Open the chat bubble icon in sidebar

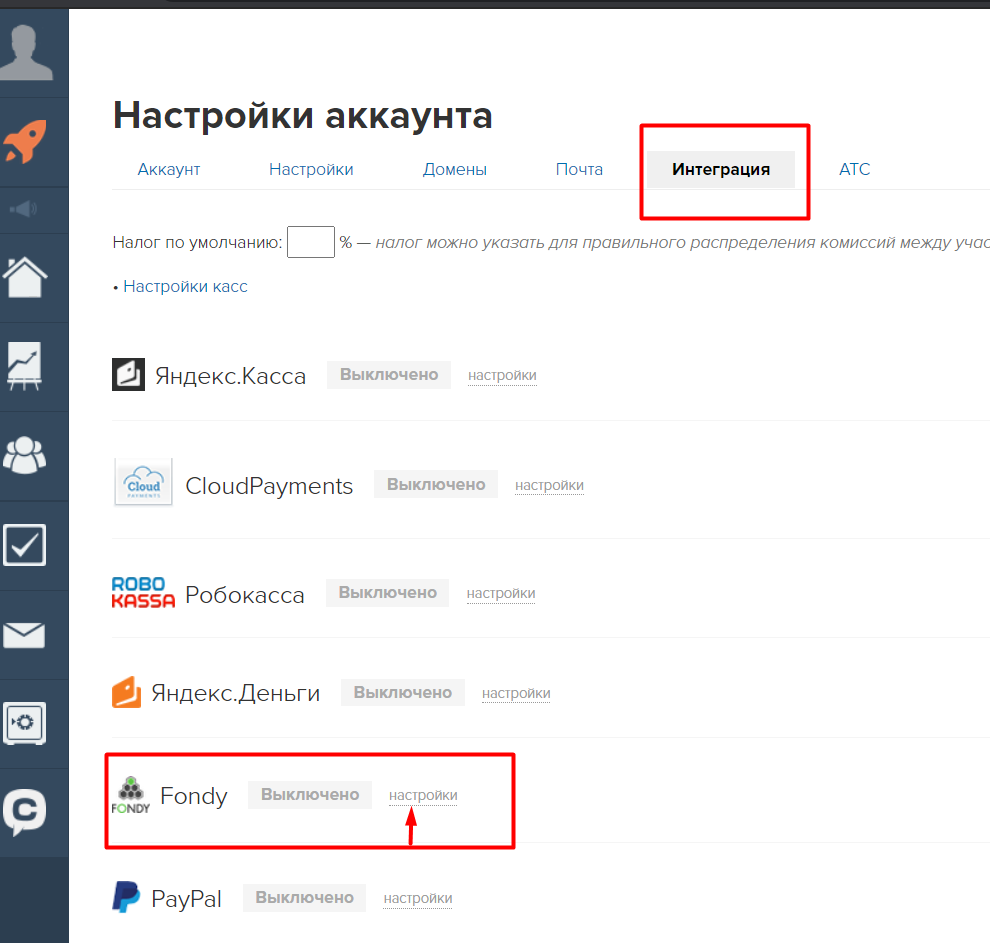pyautogui.click(x=25, y=812)
